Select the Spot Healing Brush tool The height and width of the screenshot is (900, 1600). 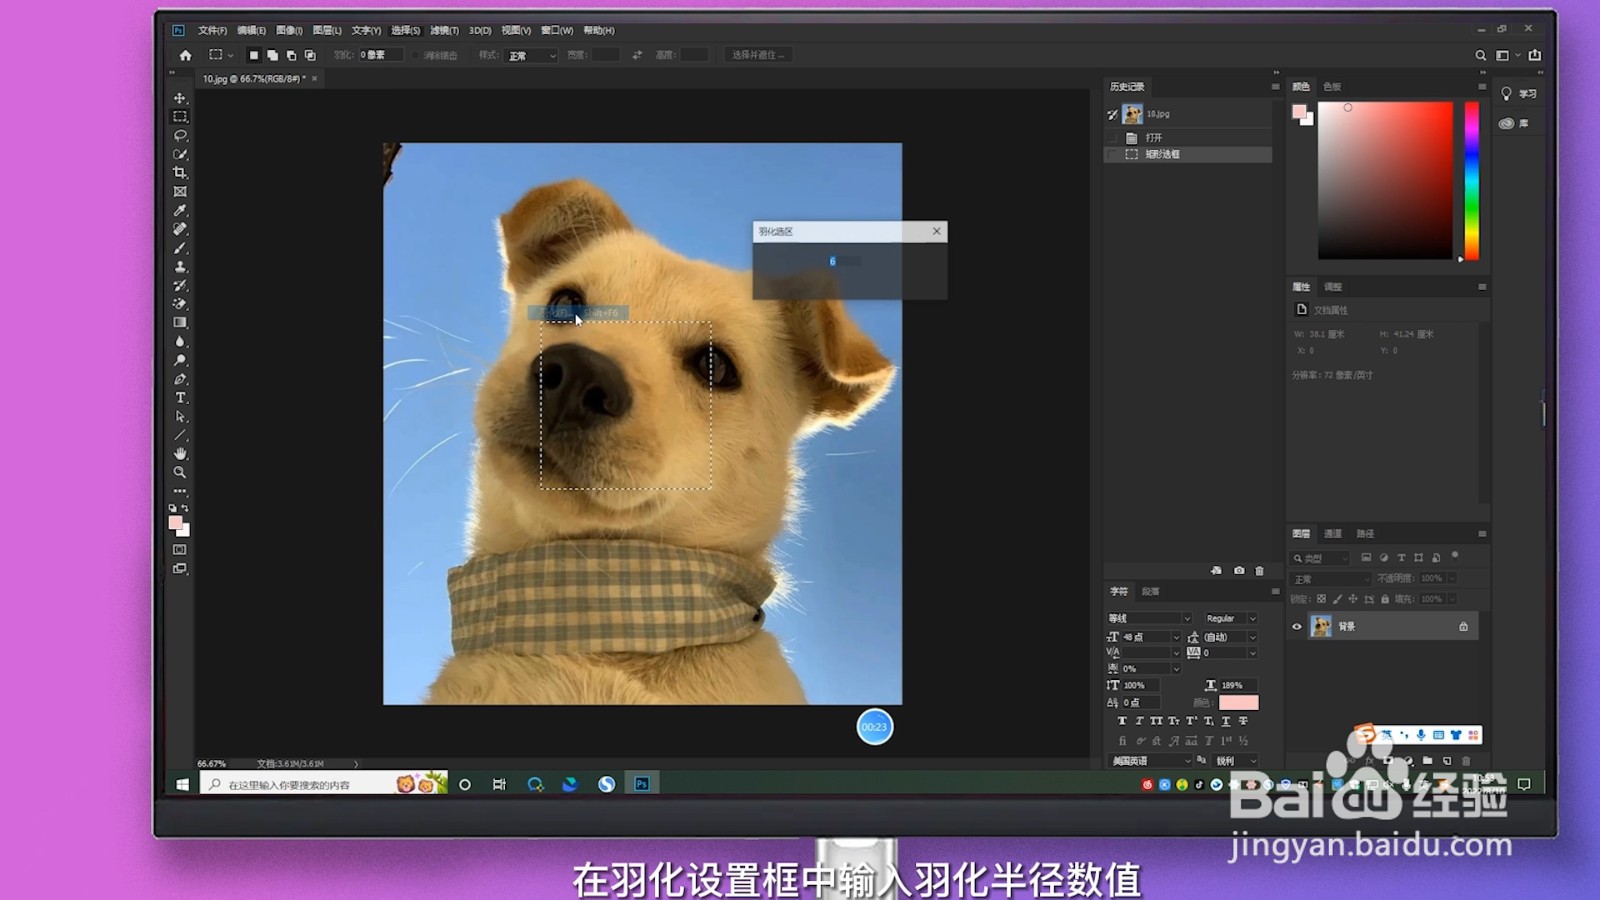point(180,229)
